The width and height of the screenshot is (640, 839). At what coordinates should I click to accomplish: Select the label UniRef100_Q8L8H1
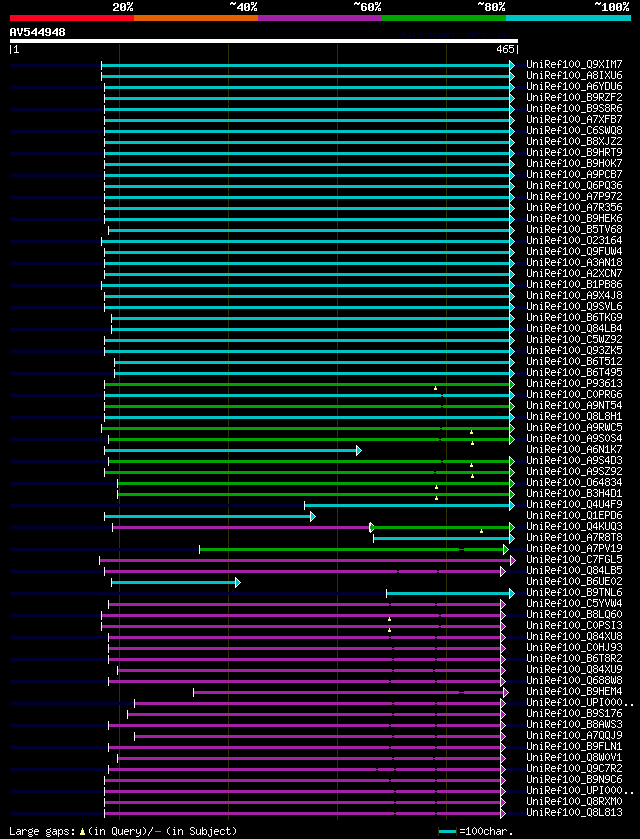coord(574,416)
